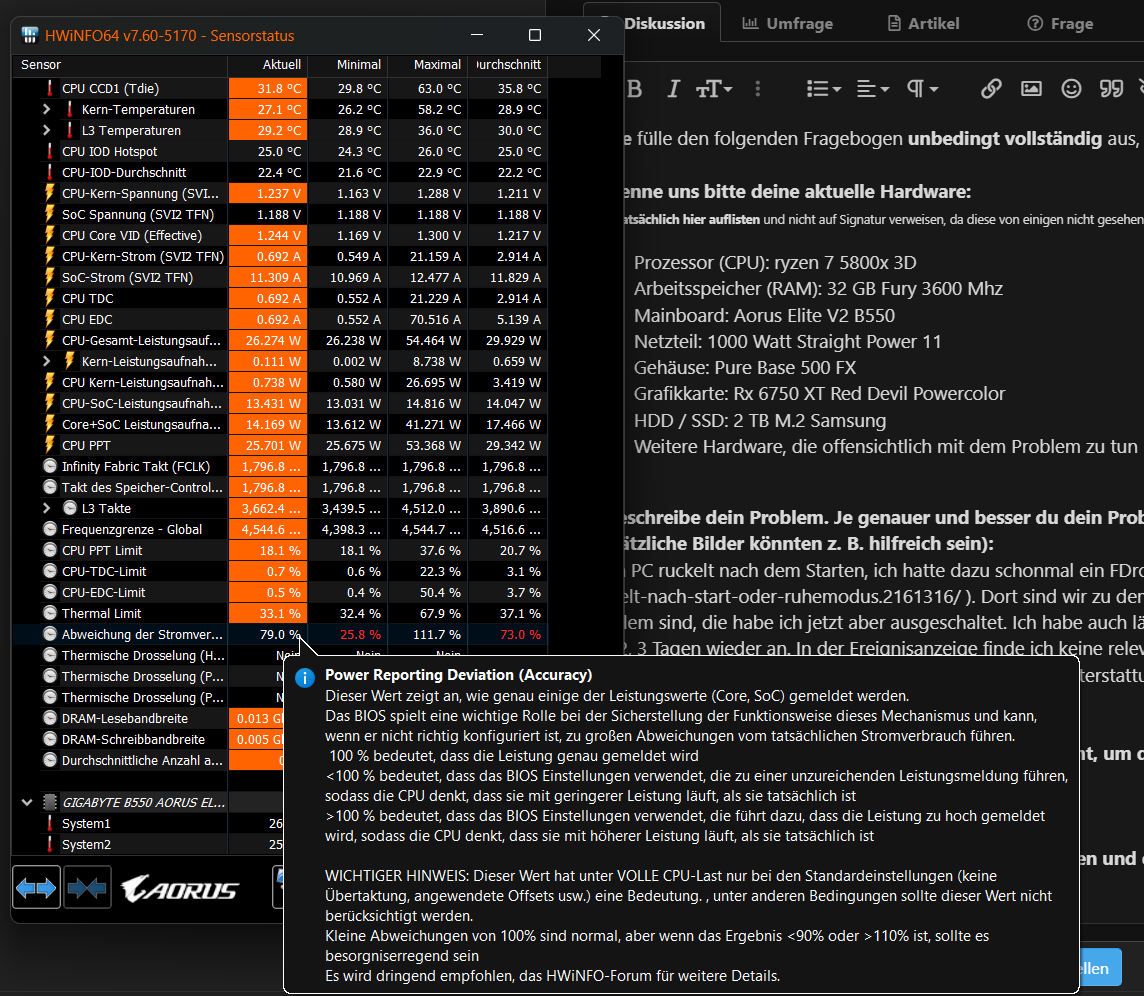The width and height of the screenshot is (1144, 996).
Task: Expand the Kern-Leistungsaufnahme row
Action: [x=47, y=361]
